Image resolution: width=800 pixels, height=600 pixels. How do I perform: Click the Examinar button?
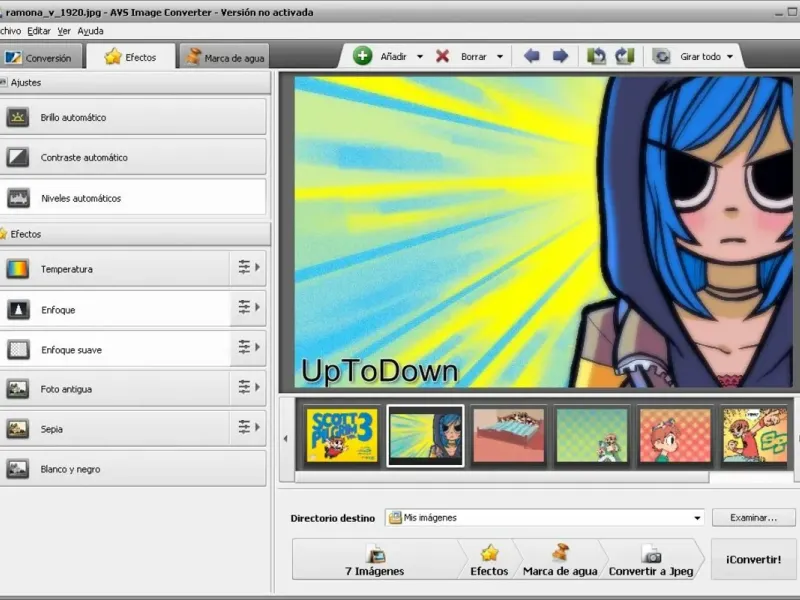753,518
